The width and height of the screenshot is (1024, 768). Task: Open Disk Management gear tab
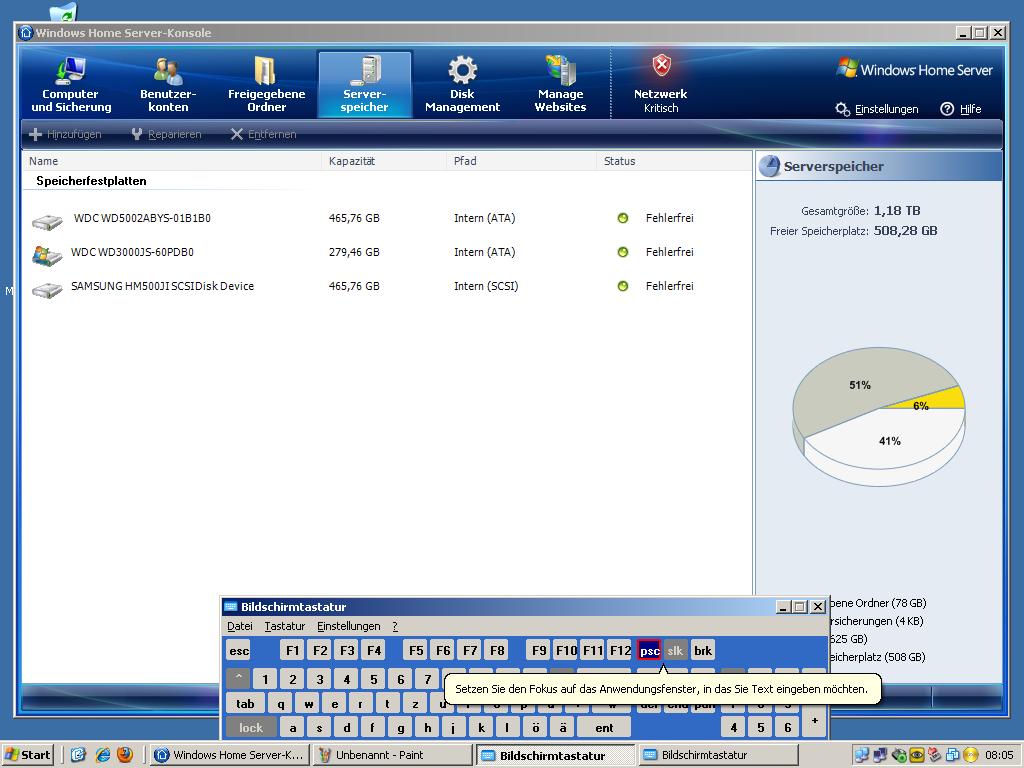(462, 85)
